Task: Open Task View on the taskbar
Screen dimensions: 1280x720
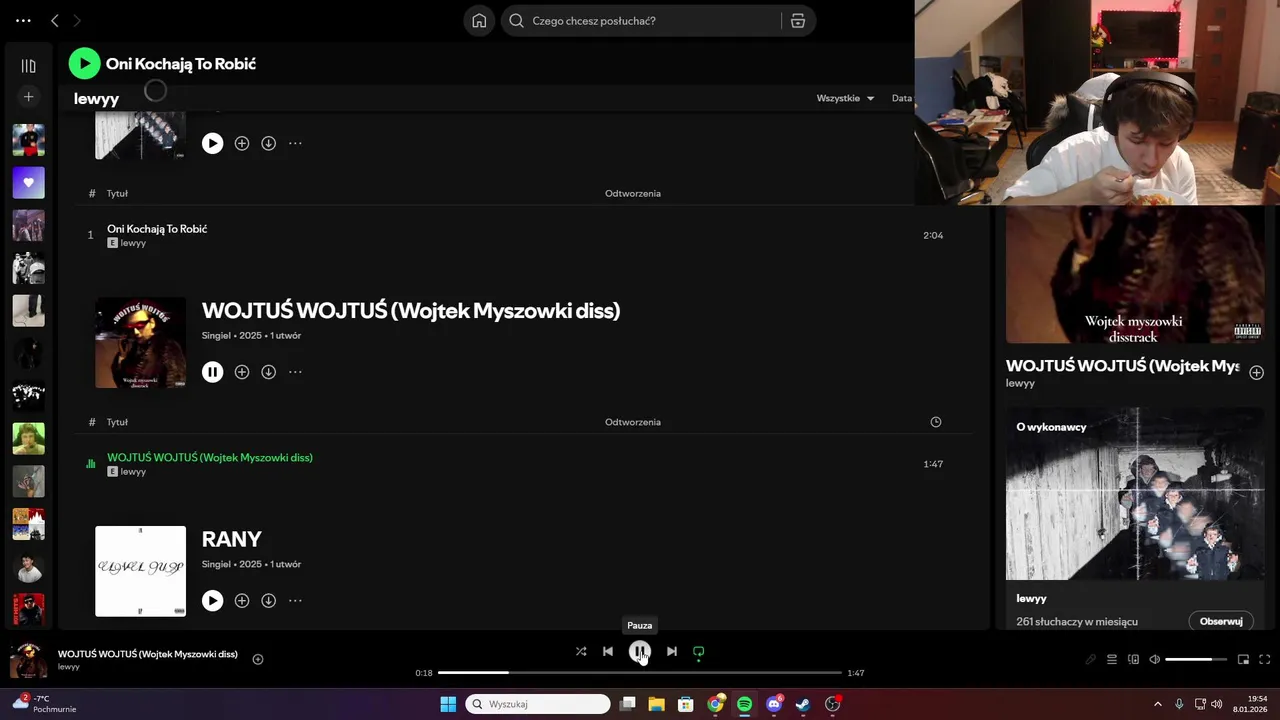Action: pyautogui.click(x=627, y=704)
